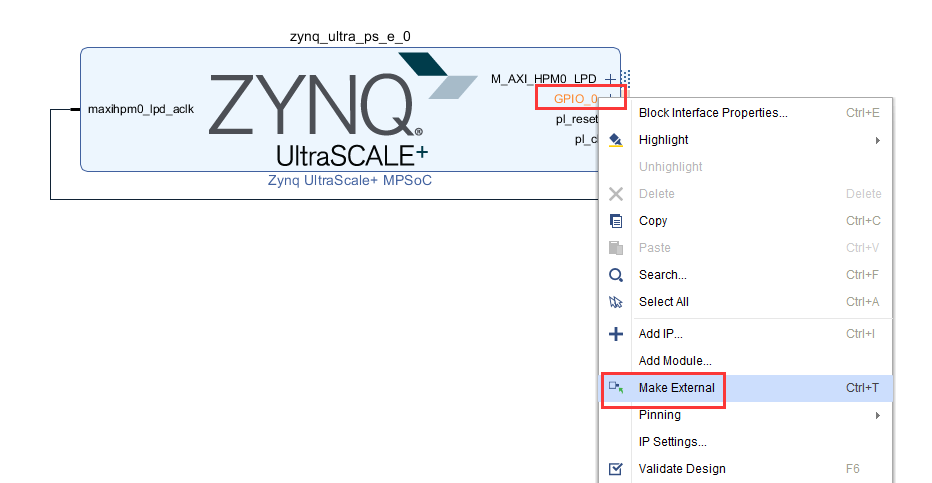
Task: Open IP Settings entry
Action: click(x=745, y=442)
